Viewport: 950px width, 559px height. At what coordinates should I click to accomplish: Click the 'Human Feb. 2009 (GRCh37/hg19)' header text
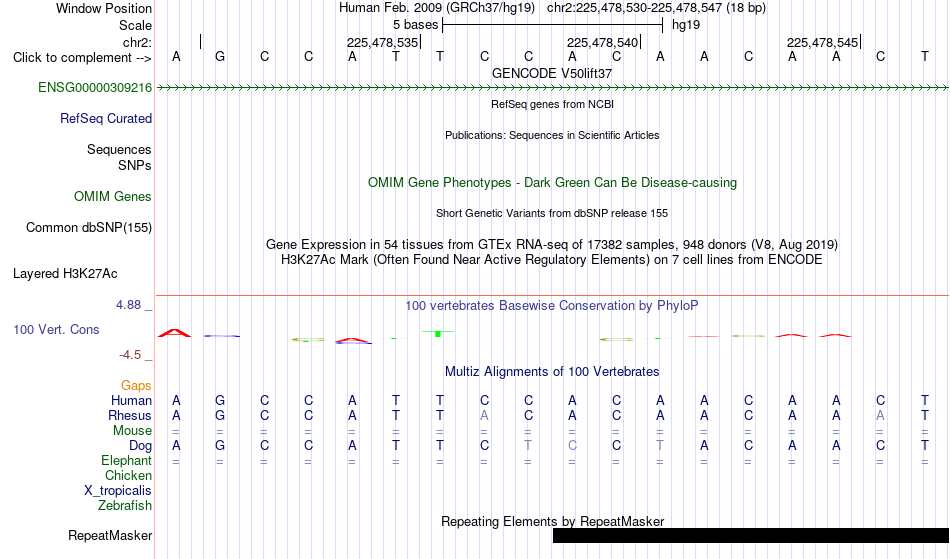tap(437, 8)
